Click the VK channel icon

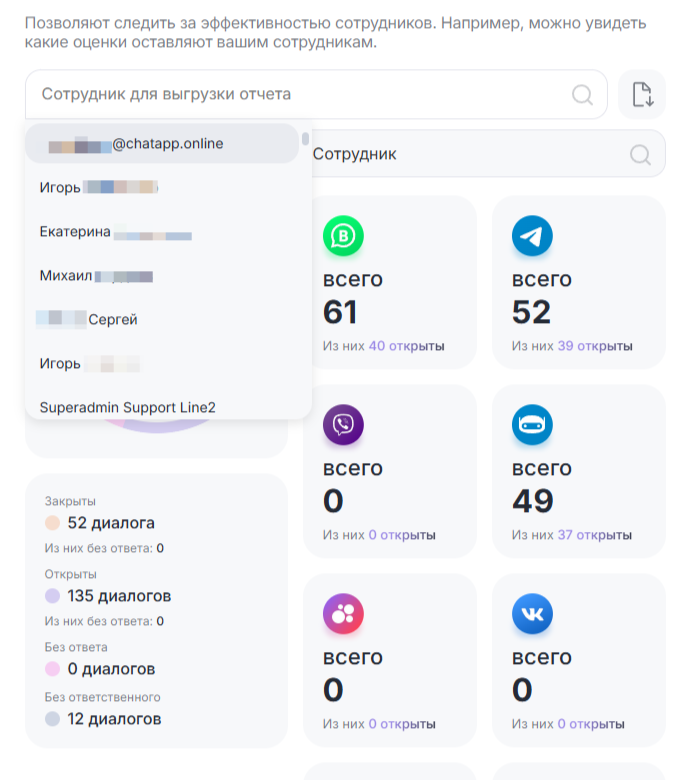click(532, 614)
